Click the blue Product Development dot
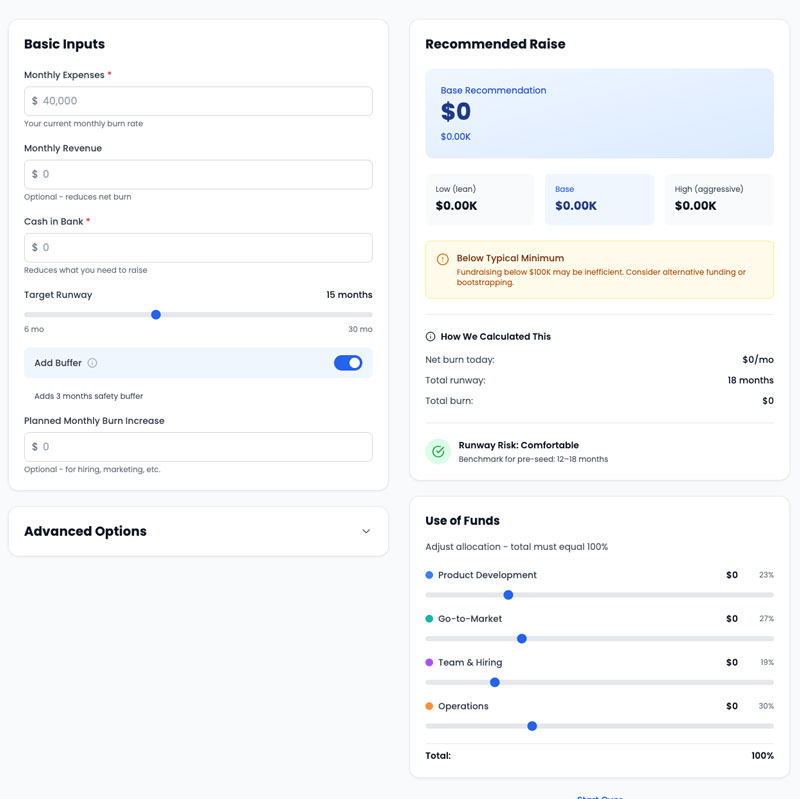The width and height of the screenshot is (800, 799). [429, 575]
